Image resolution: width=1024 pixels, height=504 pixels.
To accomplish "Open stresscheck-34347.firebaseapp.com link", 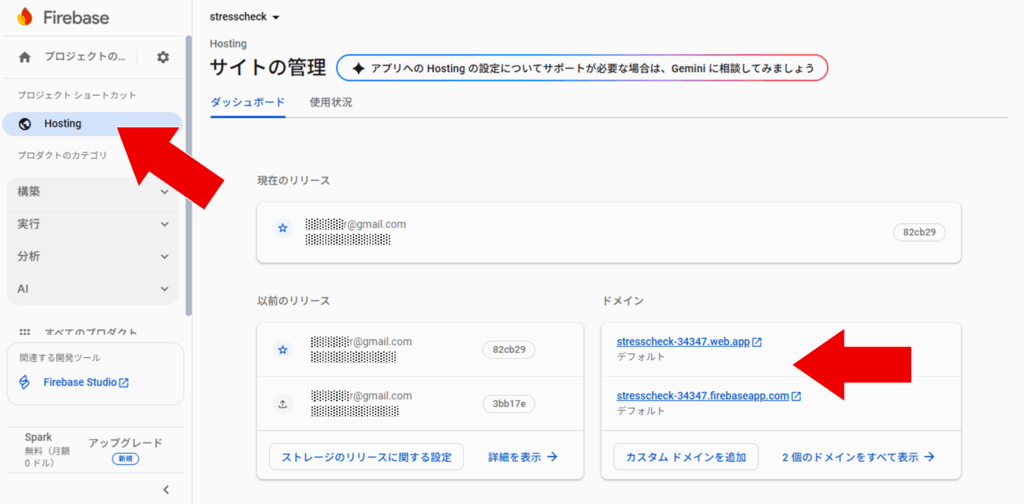I will tap(703, 396).
